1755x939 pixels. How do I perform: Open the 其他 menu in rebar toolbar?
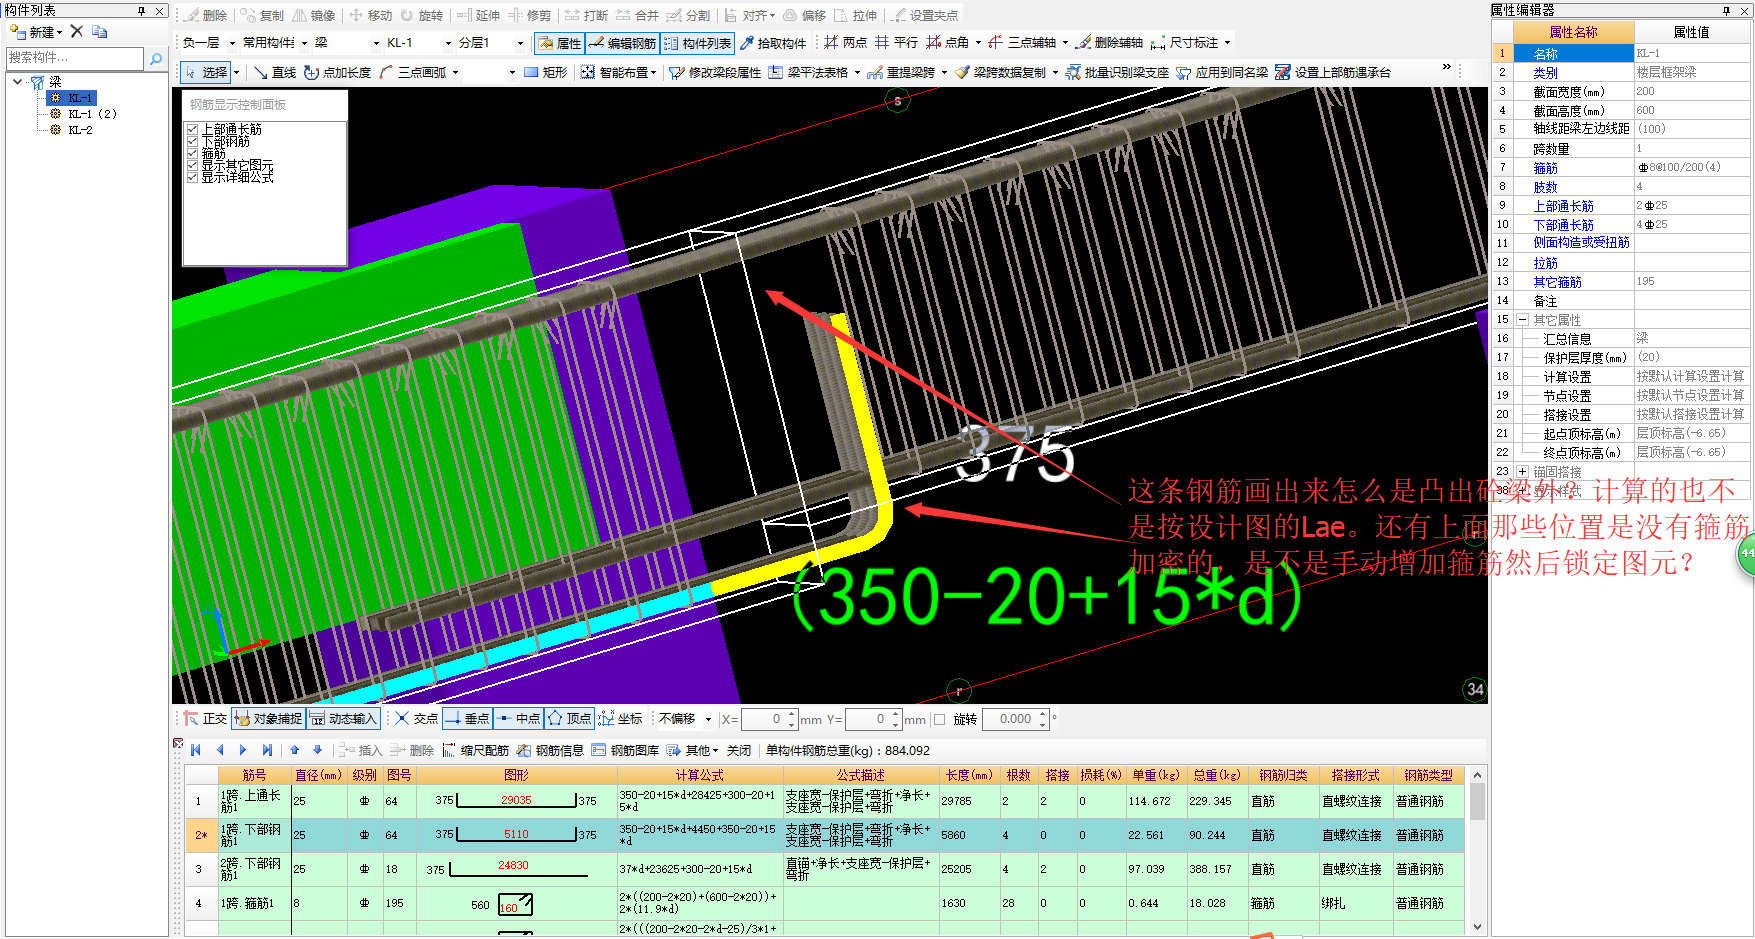701,750
